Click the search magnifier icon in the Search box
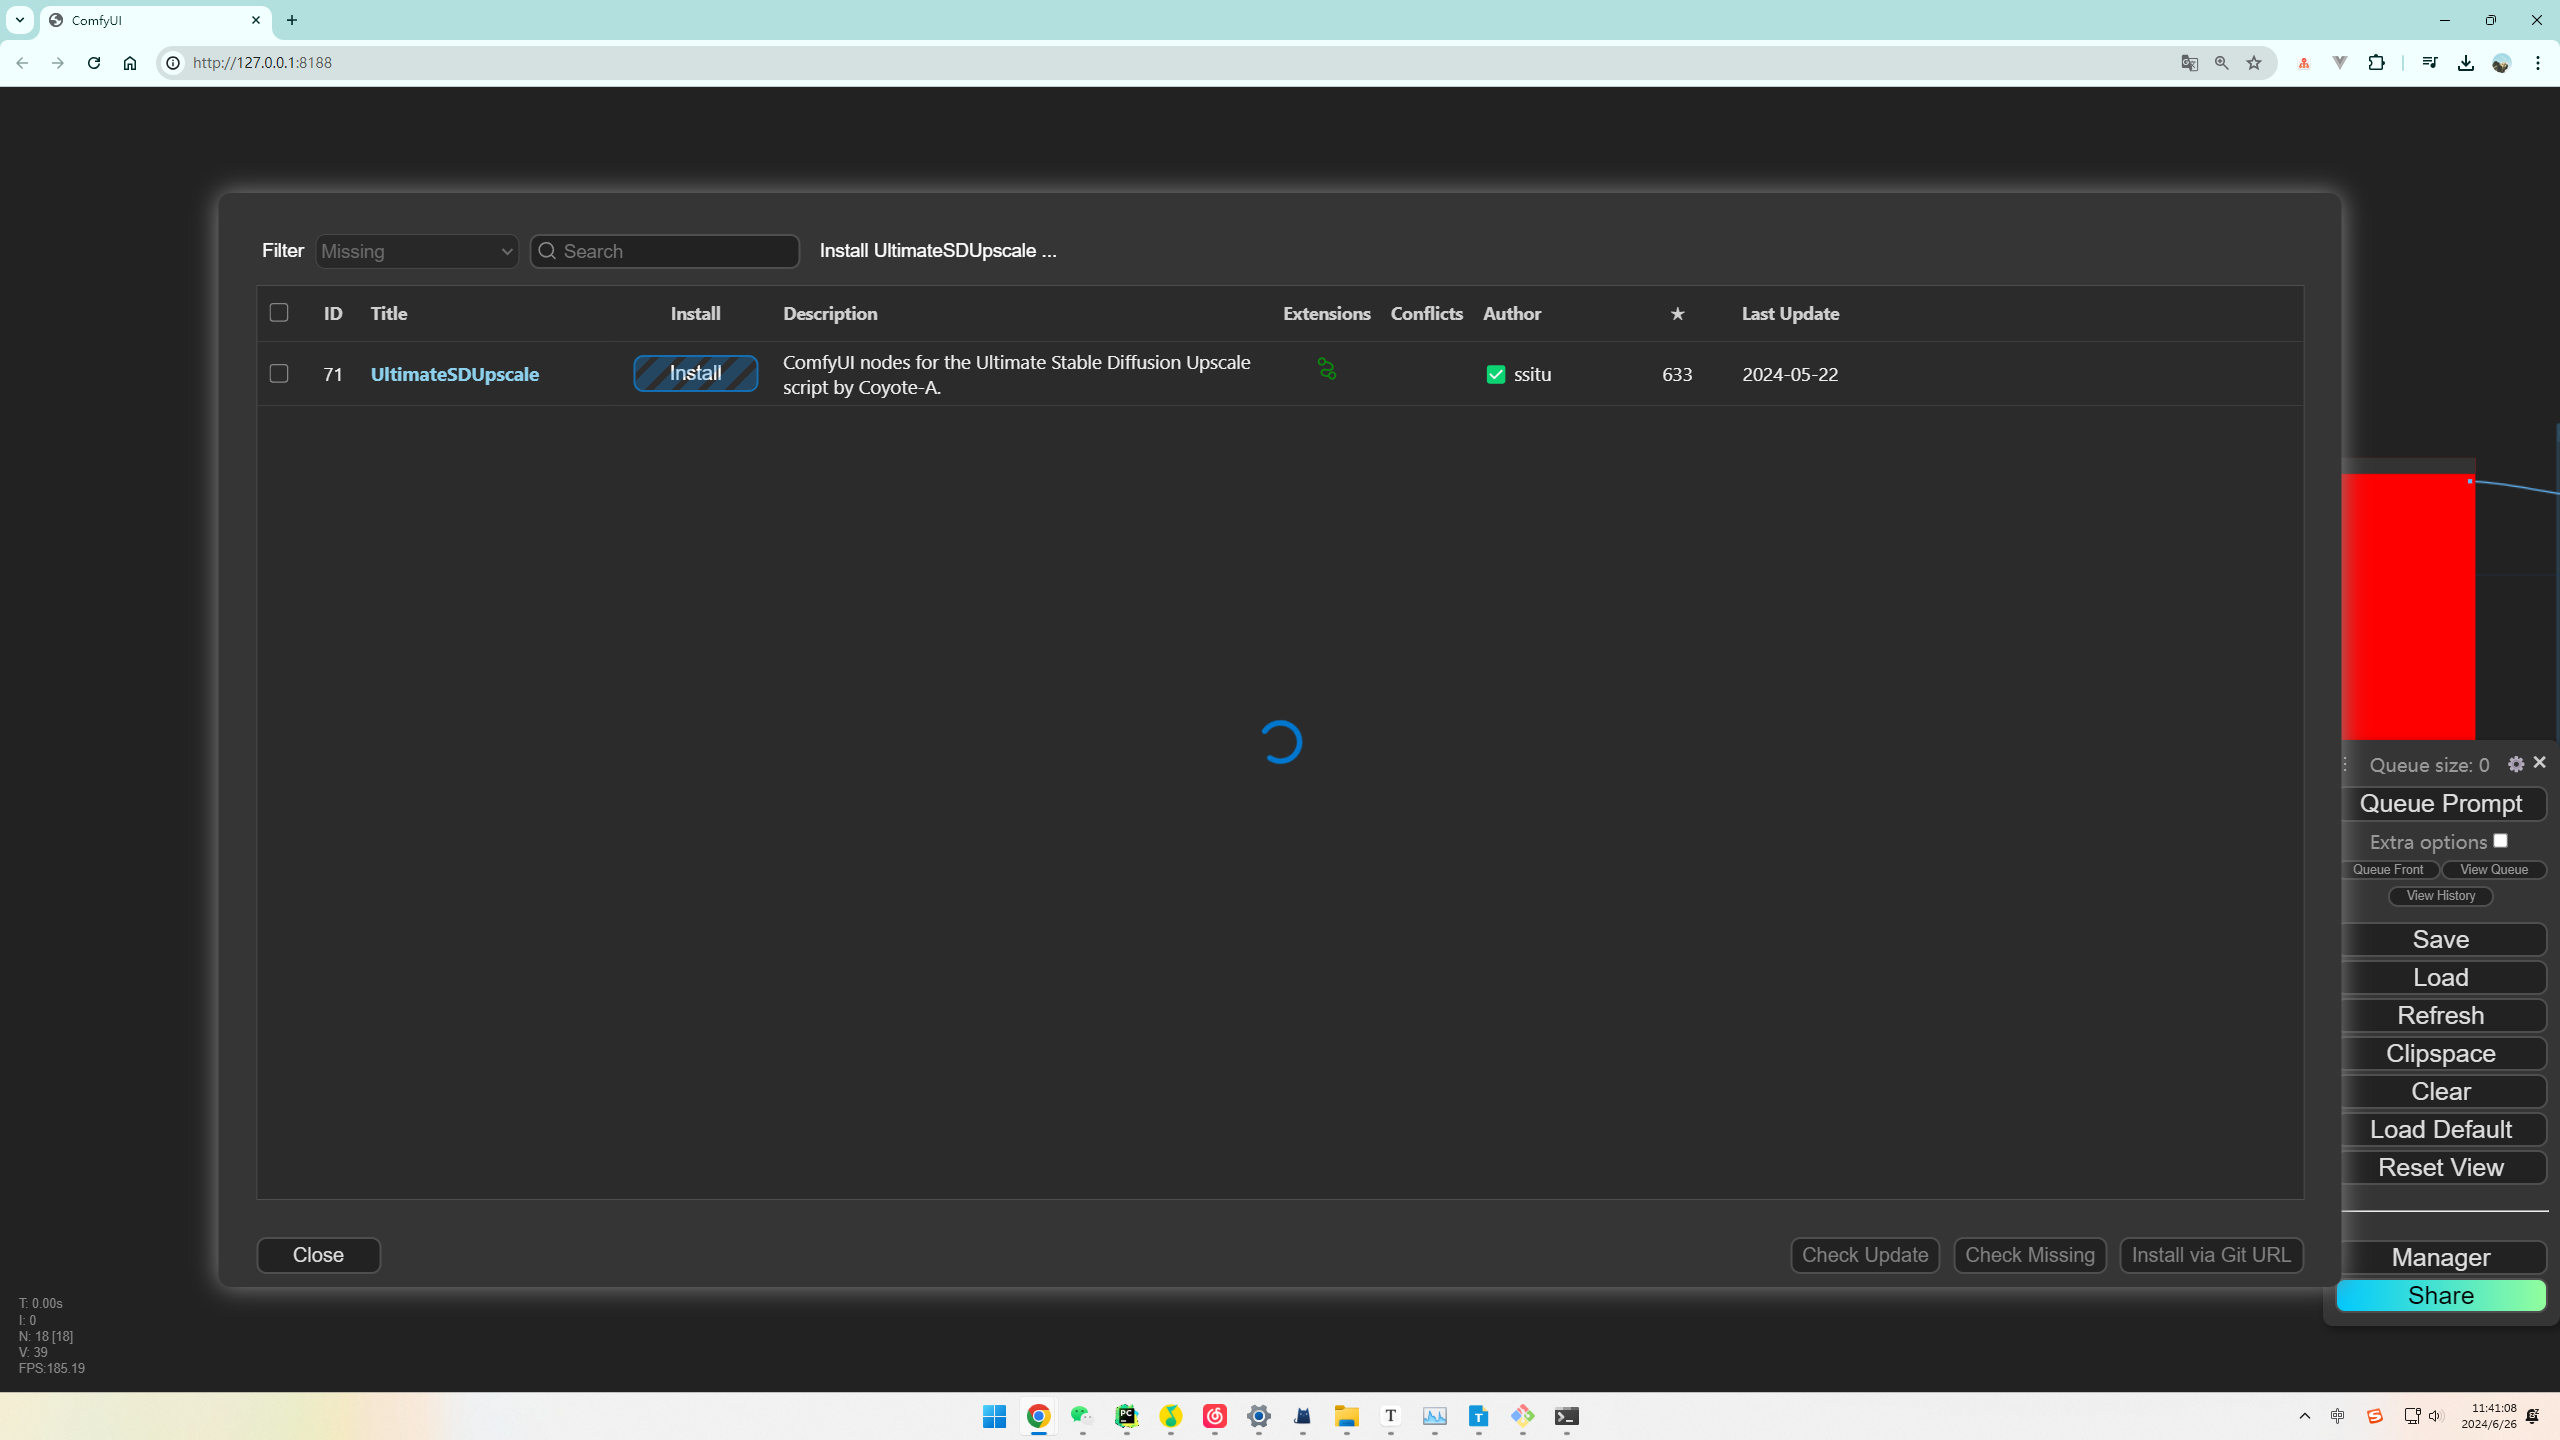 pyautogui.click(x=547, y=251)
